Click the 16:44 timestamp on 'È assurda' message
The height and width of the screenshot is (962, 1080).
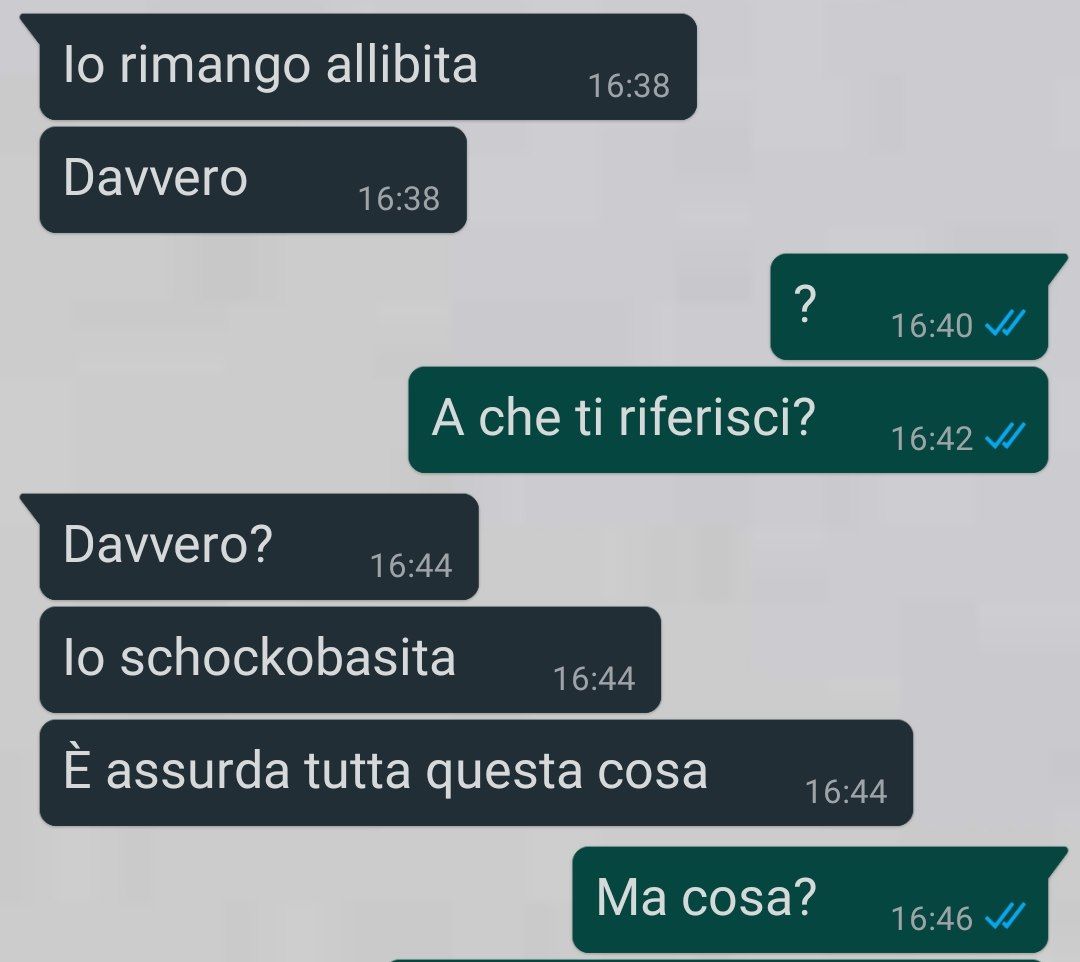[x=846, y=792]
